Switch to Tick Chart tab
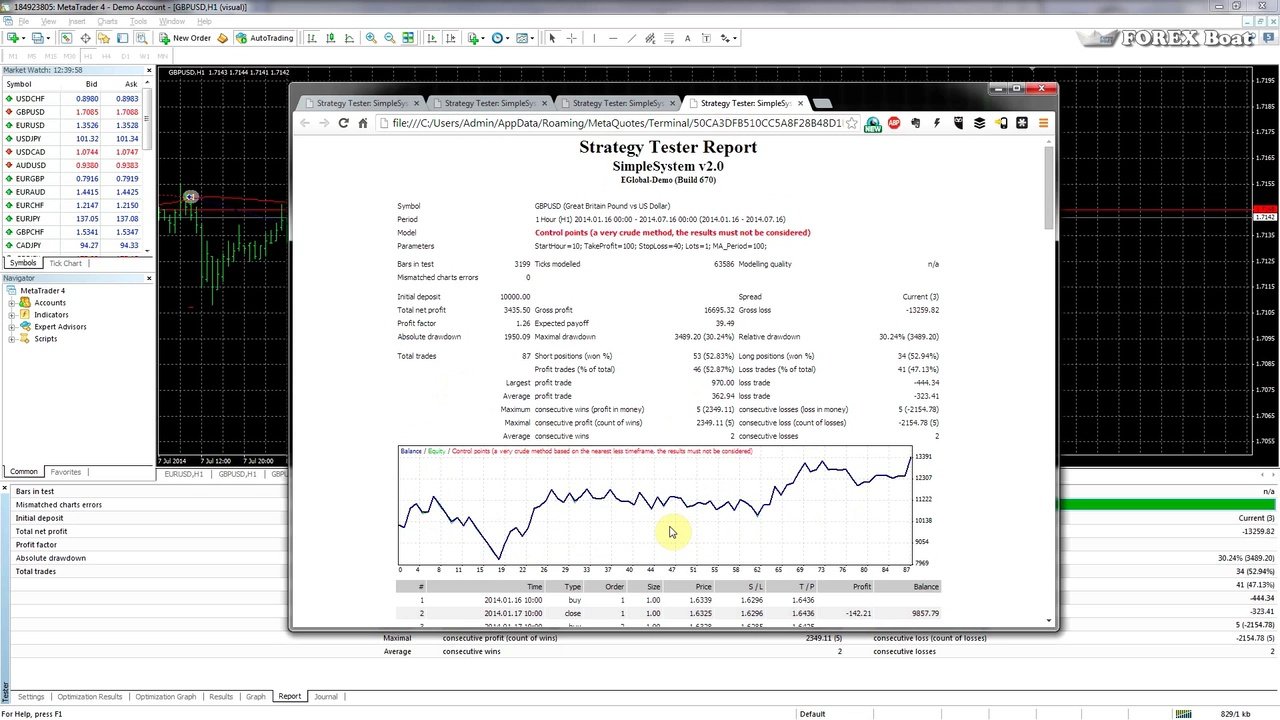The height and width of the screenshot is (720, 1280). [65, 263]
